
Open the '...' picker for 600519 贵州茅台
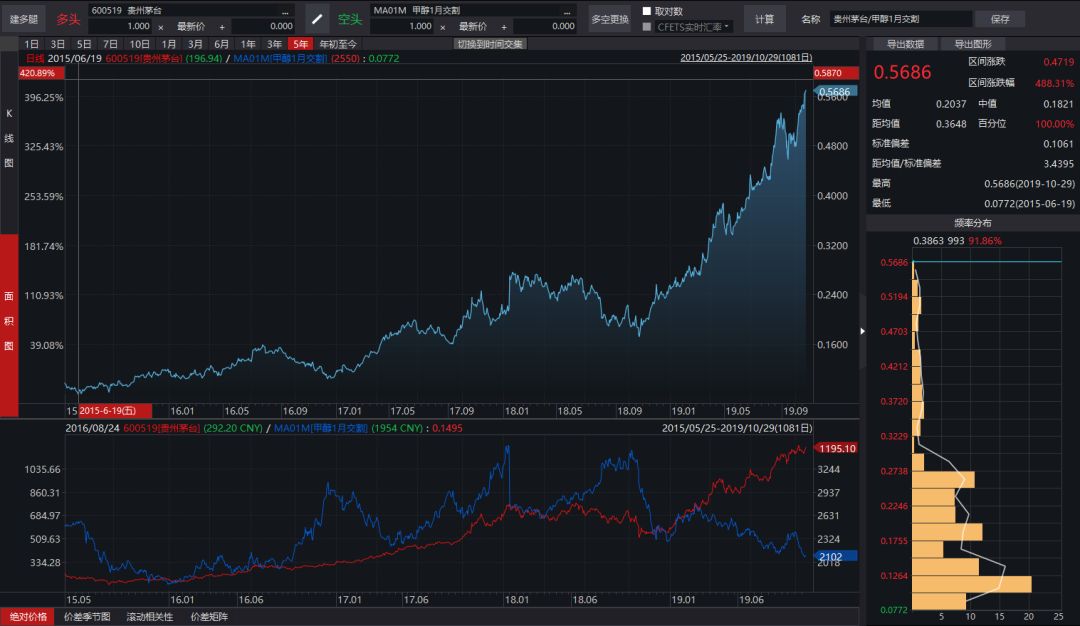(x=285, y=10)
